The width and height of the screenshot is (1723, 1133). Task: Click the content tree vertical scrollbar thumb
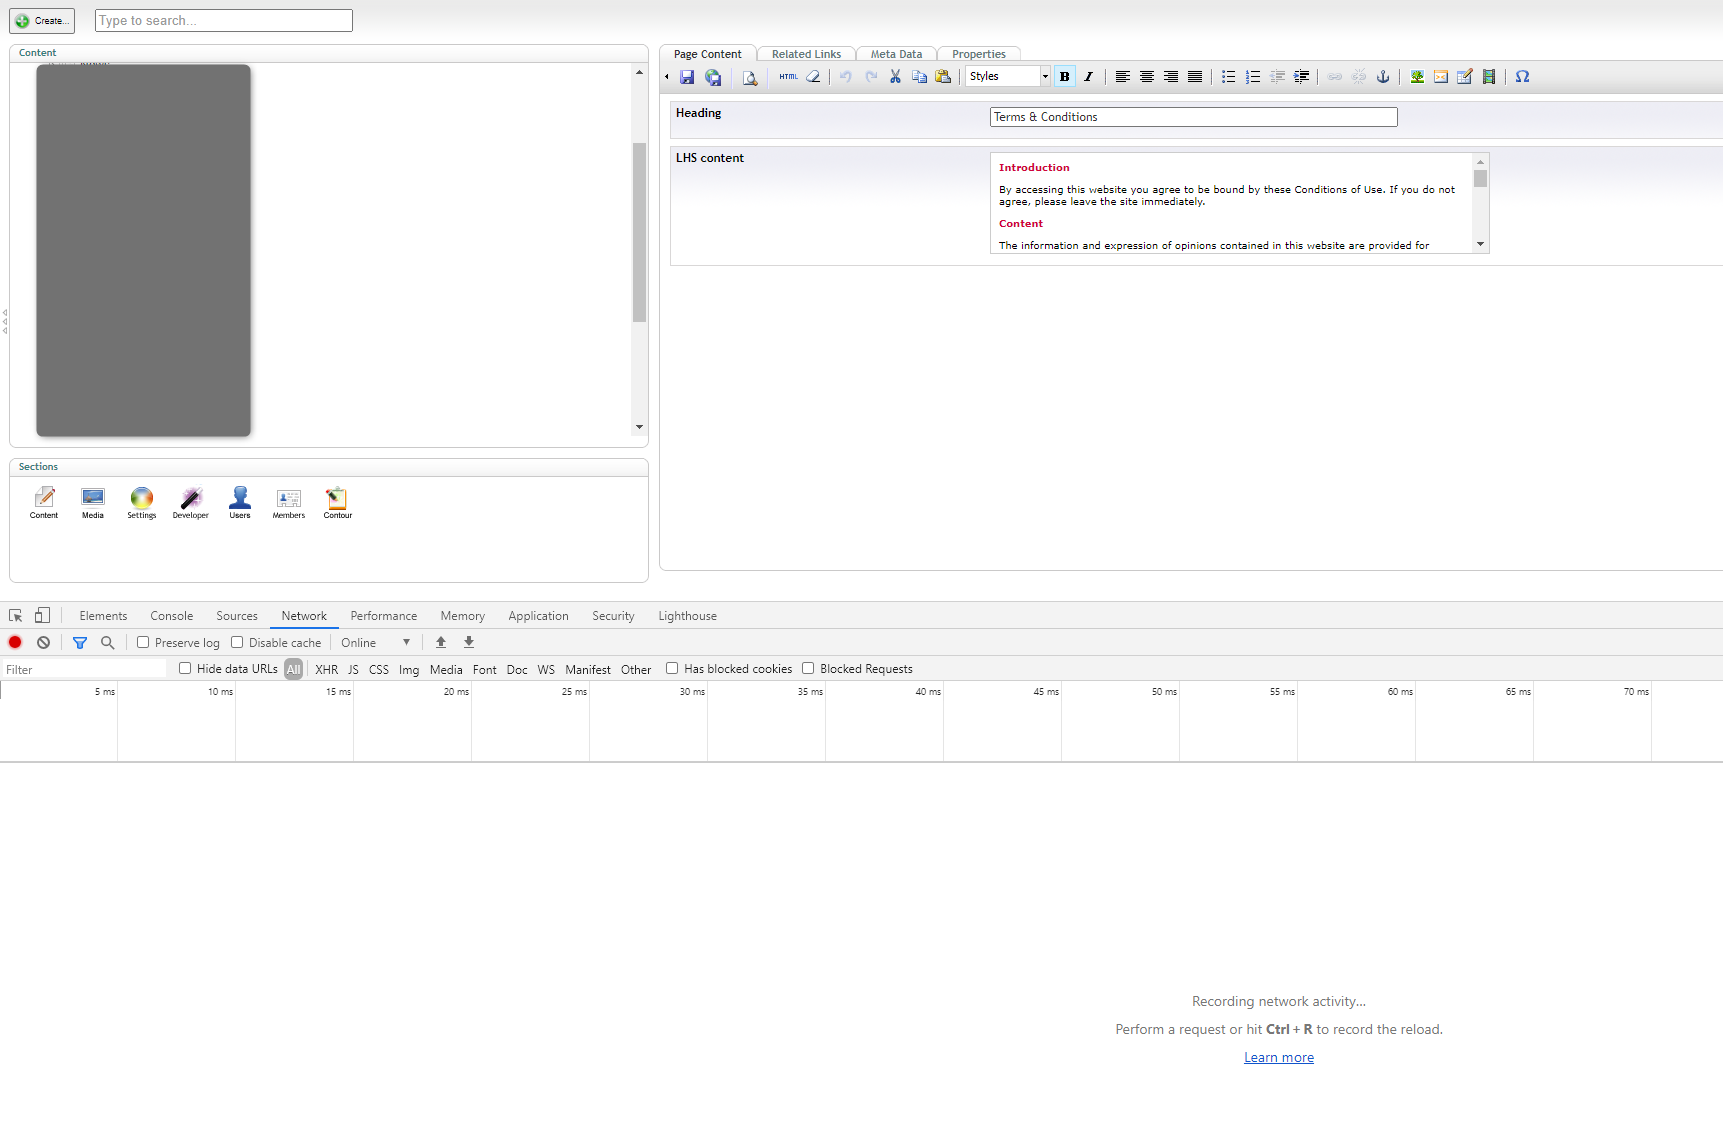[x=639, y=232]
